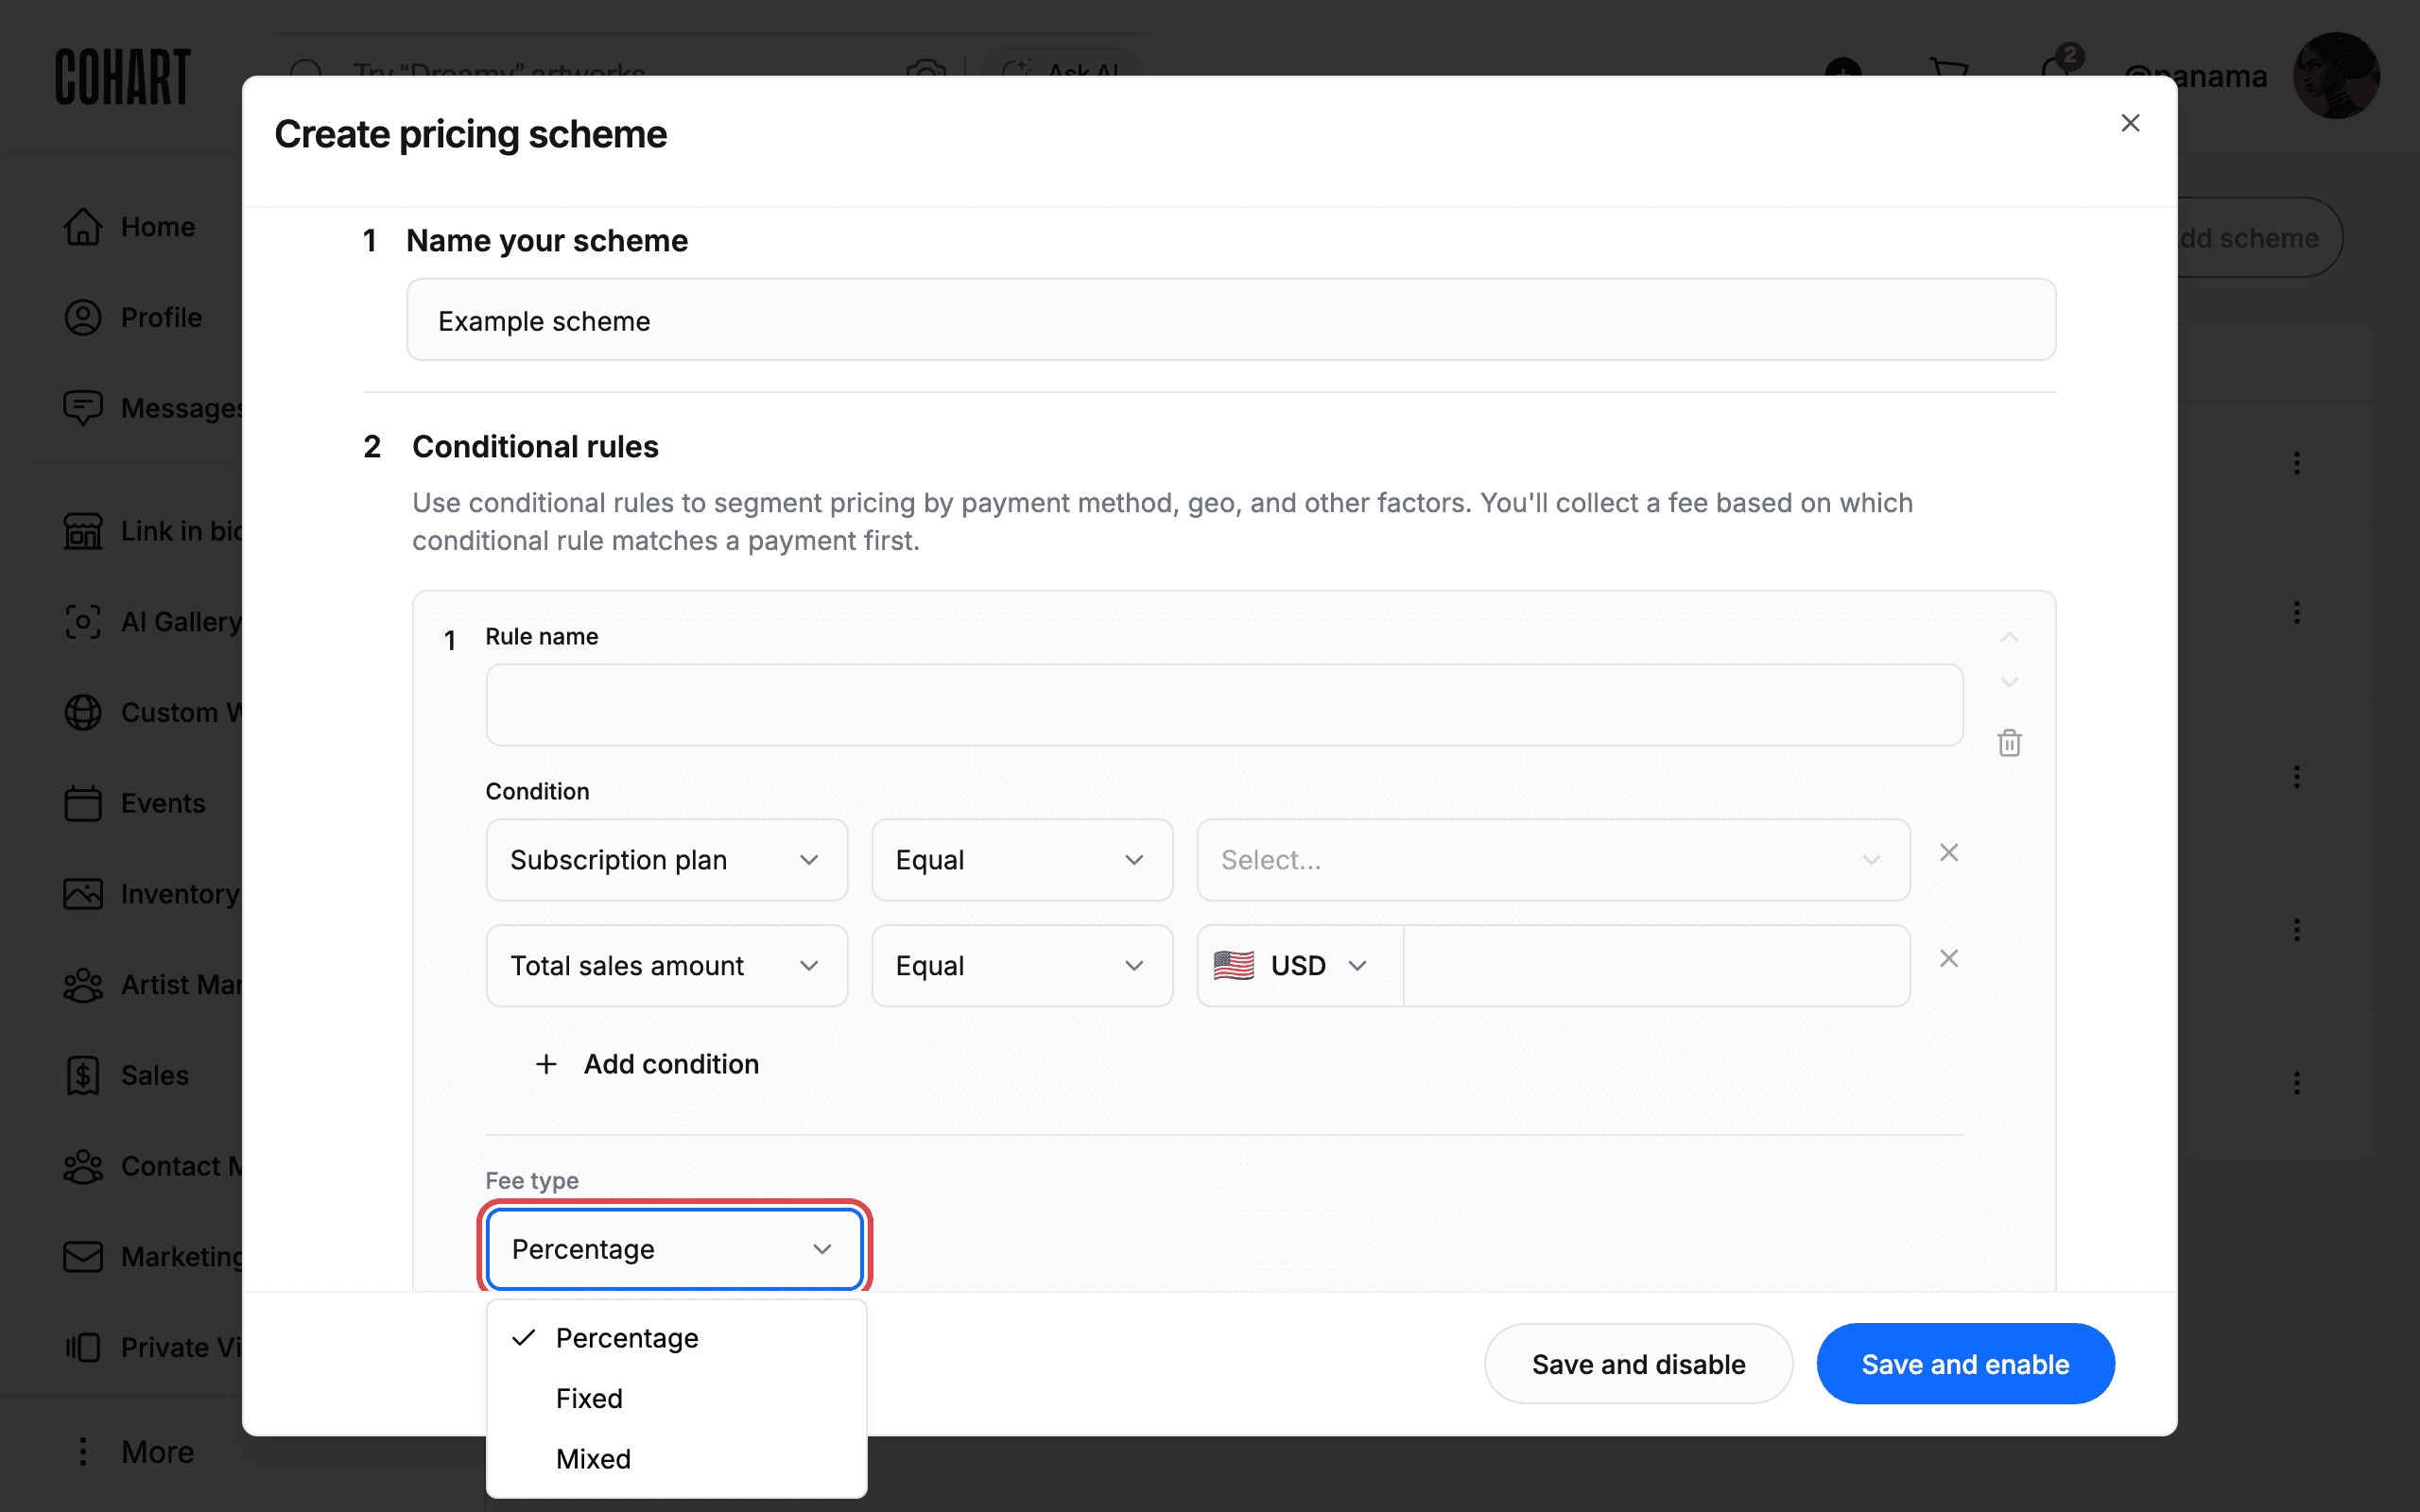Open the Contact Management people icon

83,1166
